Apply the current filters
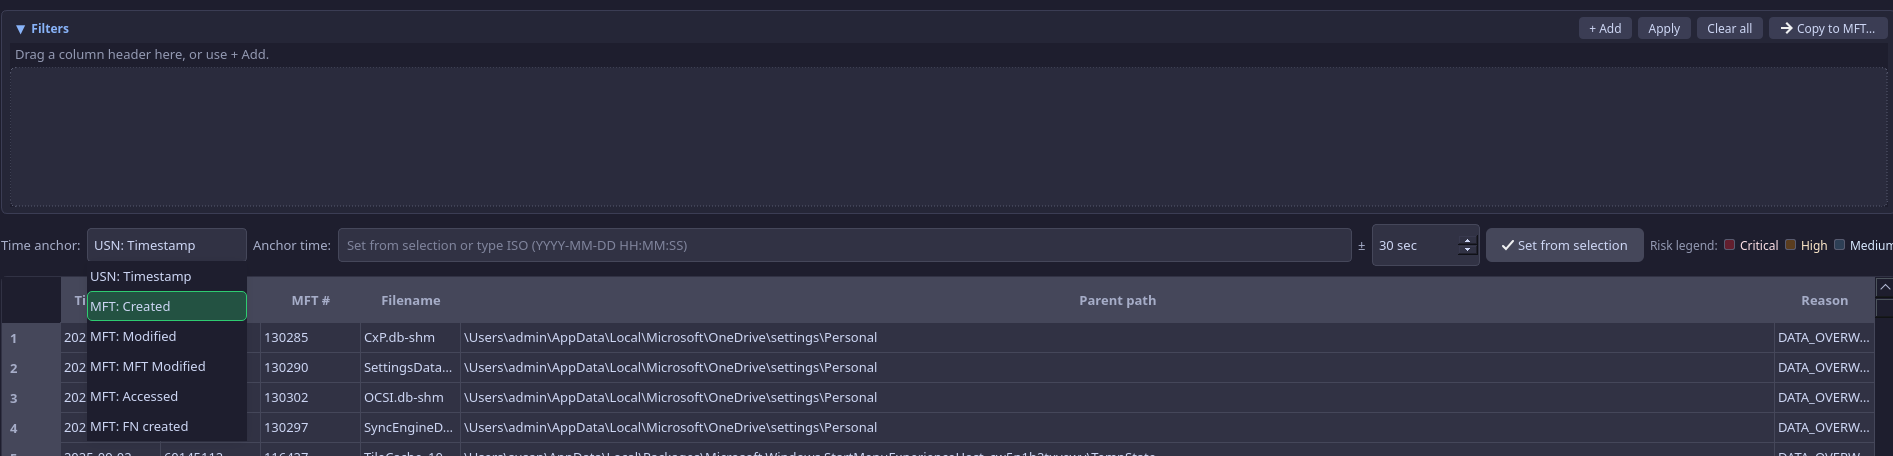This screenshot has height=456, width=1893. 1663,28
